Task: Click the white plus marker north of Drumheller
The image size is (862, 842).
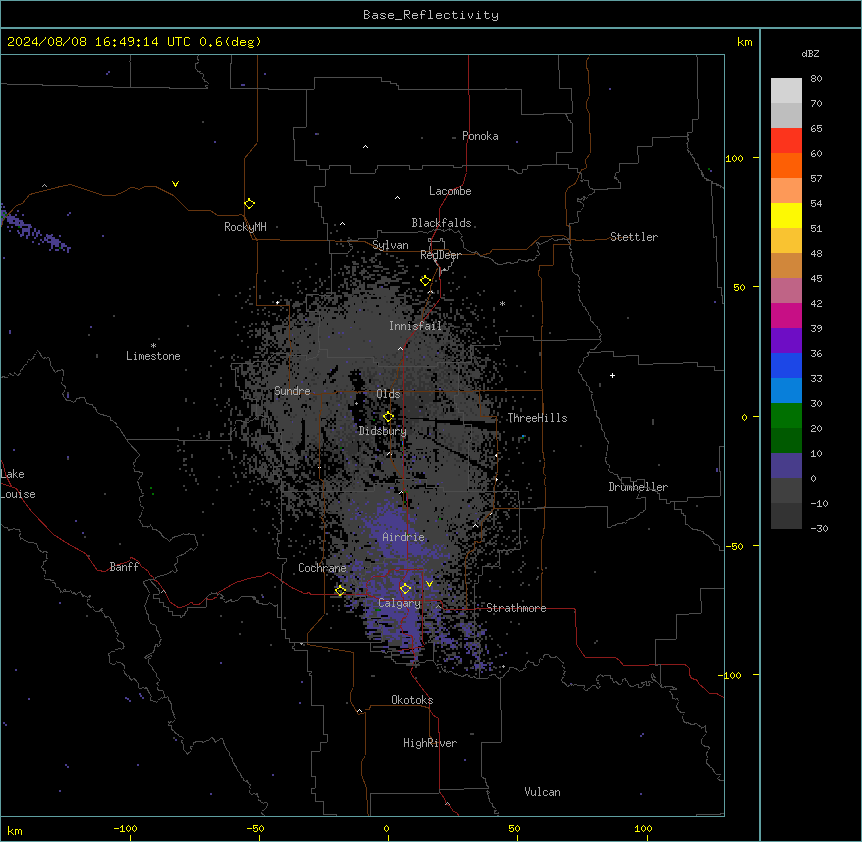Action: 612,375
